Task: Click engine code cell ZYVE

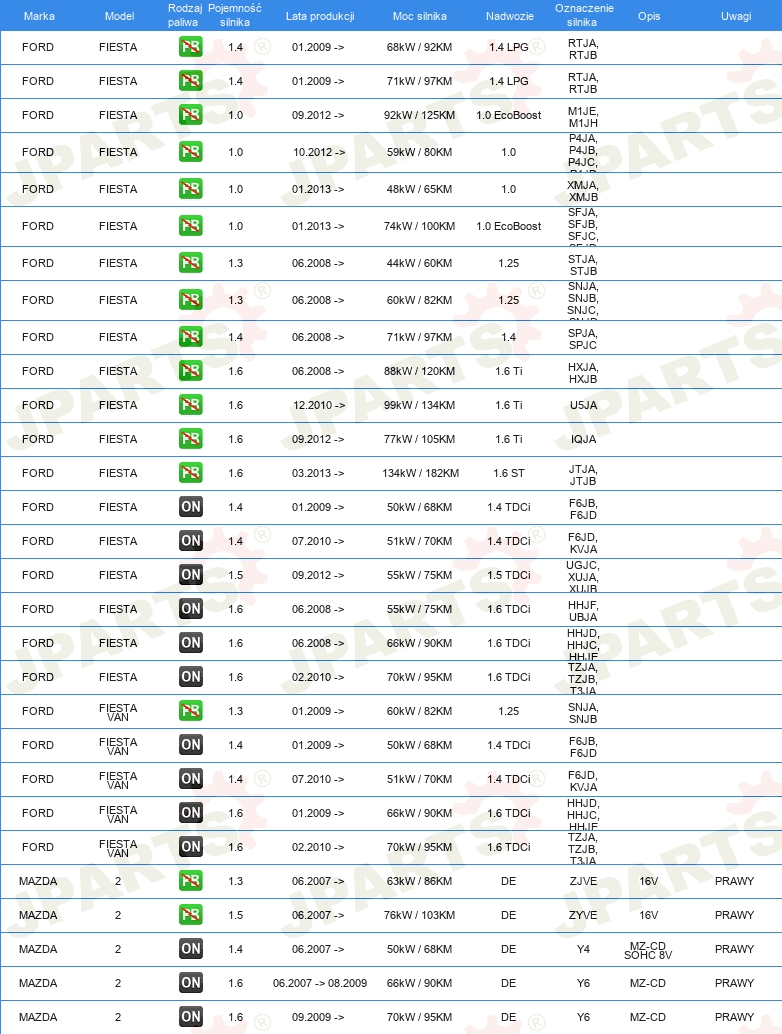Action: coord(583,915)
